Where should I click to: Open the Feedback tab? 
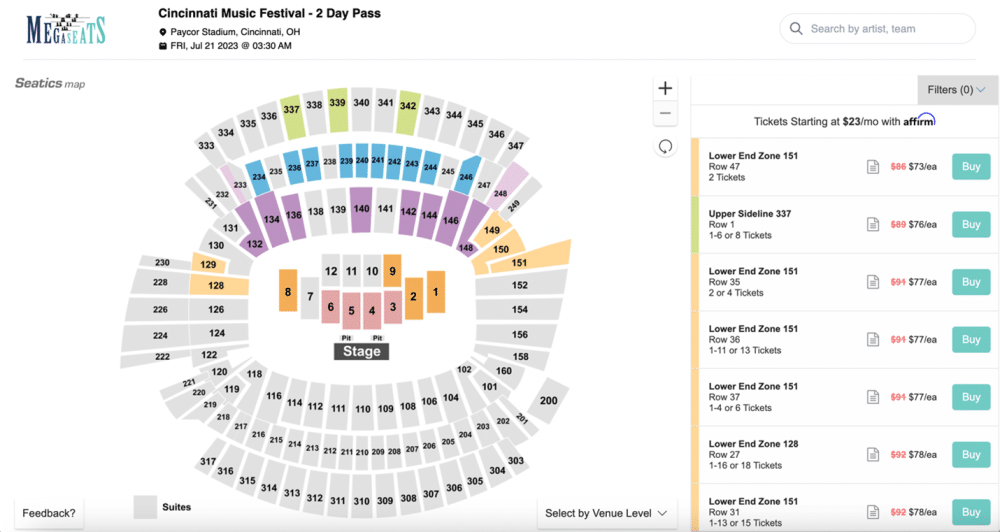click(49, 513)
